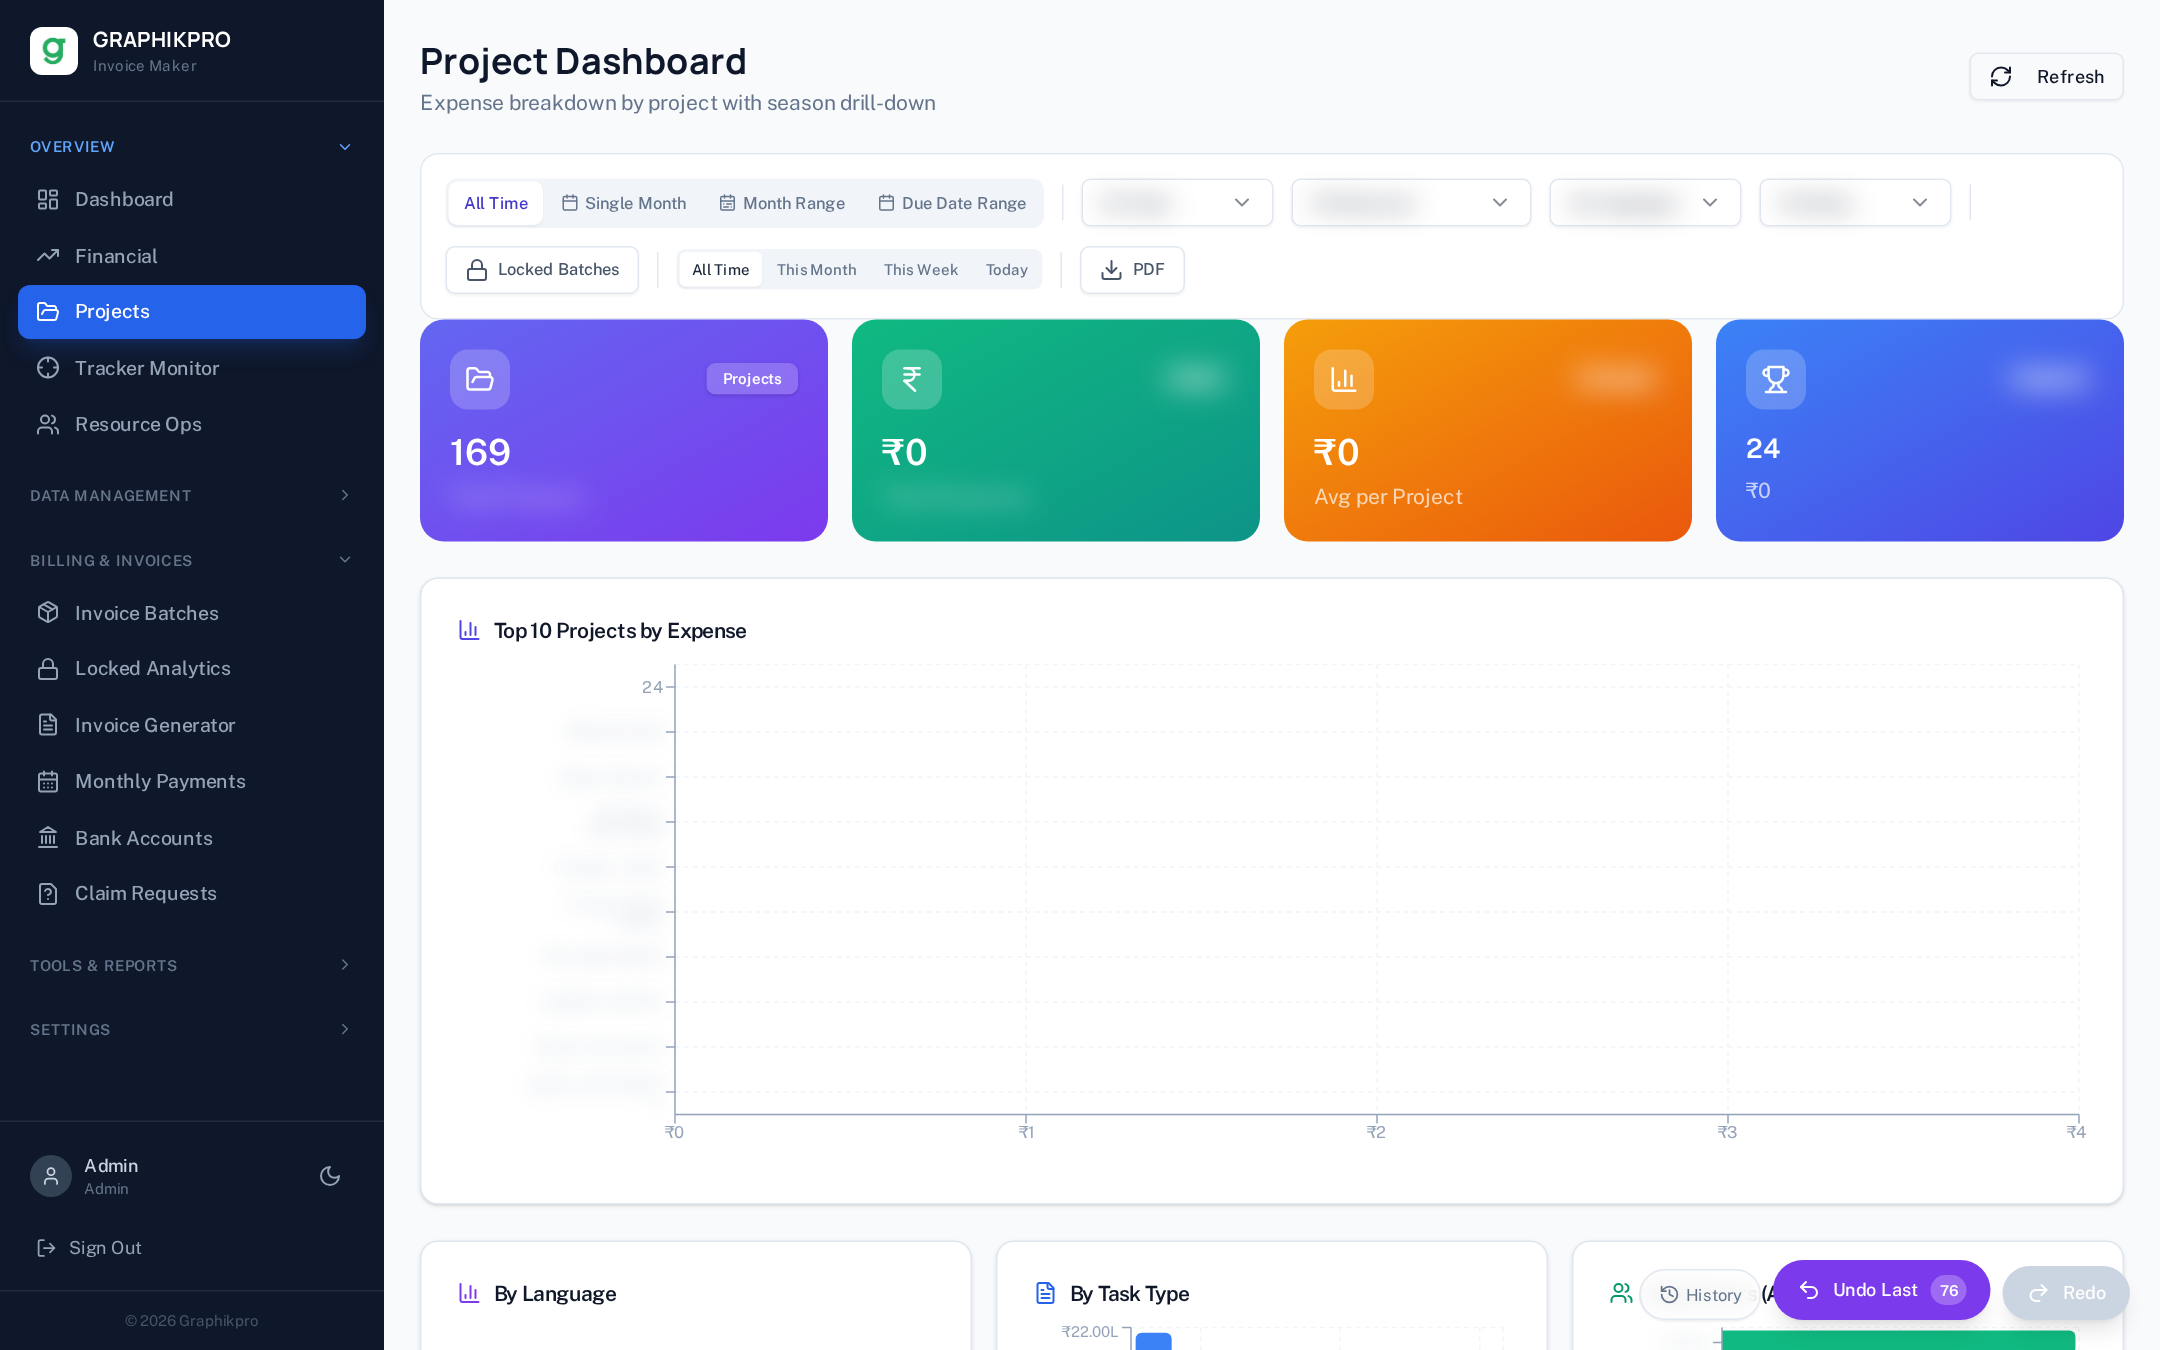Viewport: 2160px width, 1350px height.
Task: Click the people icon in the bottom-right panel
Action: click(1621, 1293)
